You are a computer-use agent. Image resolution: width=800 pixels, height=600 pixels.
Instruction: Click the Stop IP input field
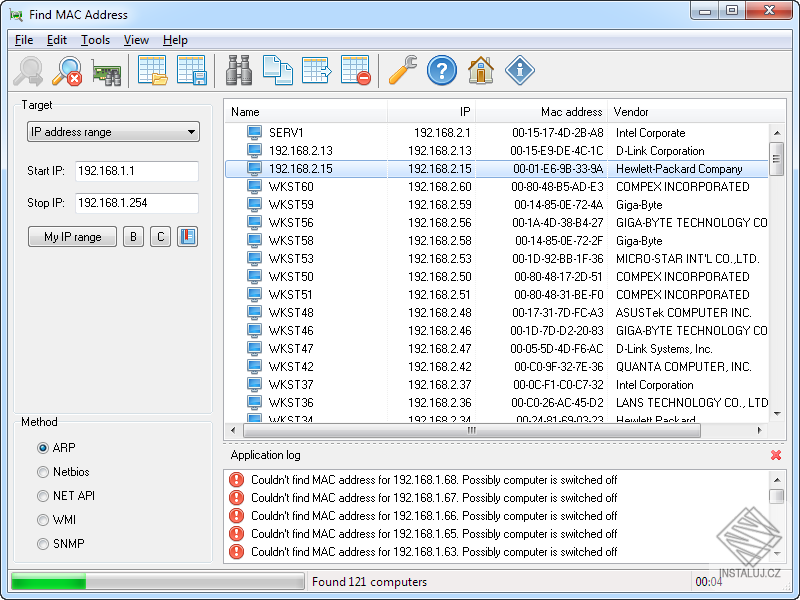coord(137,203)
